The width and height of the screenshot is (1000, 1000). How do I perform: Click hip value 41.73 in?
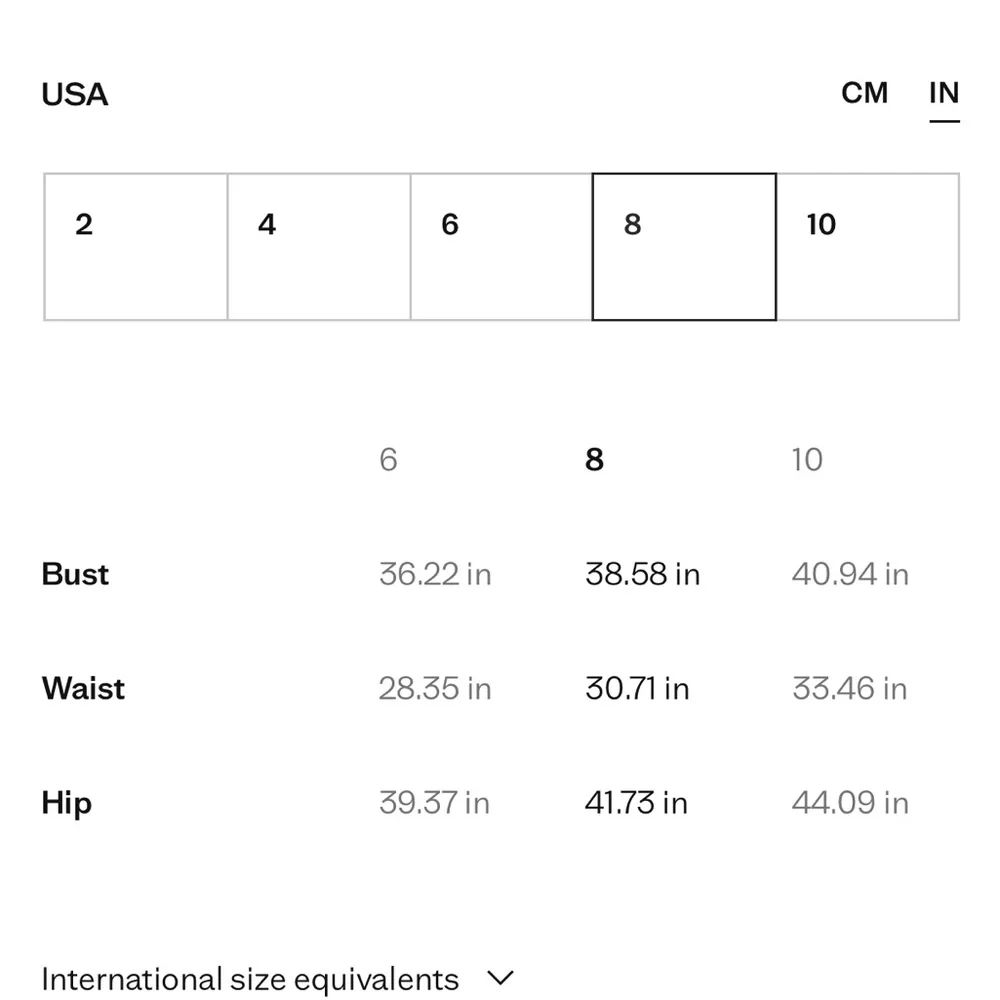click(x=636, y=803)
